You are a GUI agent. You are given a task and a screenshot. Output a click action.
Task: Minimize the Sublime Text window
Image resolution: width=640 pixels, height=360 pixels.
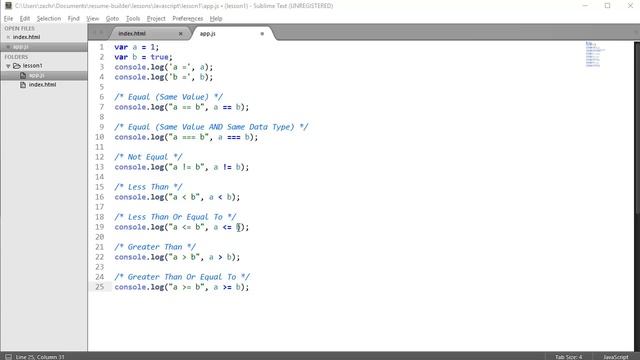pos(585,6)
